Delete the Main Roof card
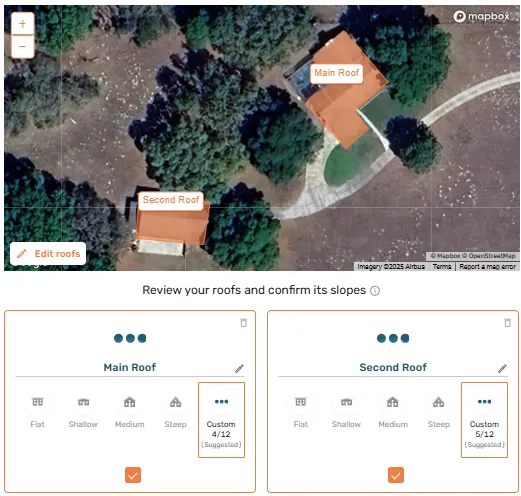This screenshot has height=496, width=521. tap(244, 322)
